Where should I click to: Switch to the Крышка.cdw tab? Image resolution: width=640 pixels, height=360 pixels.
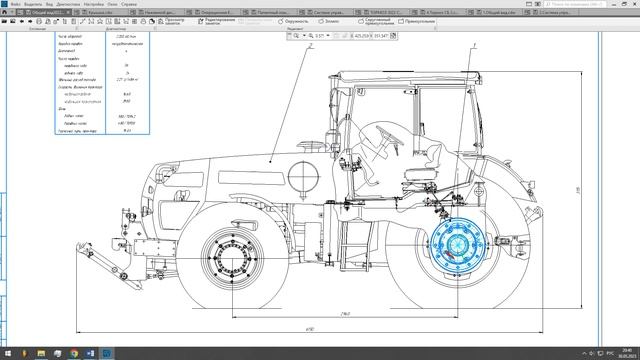tap(100, 12)
